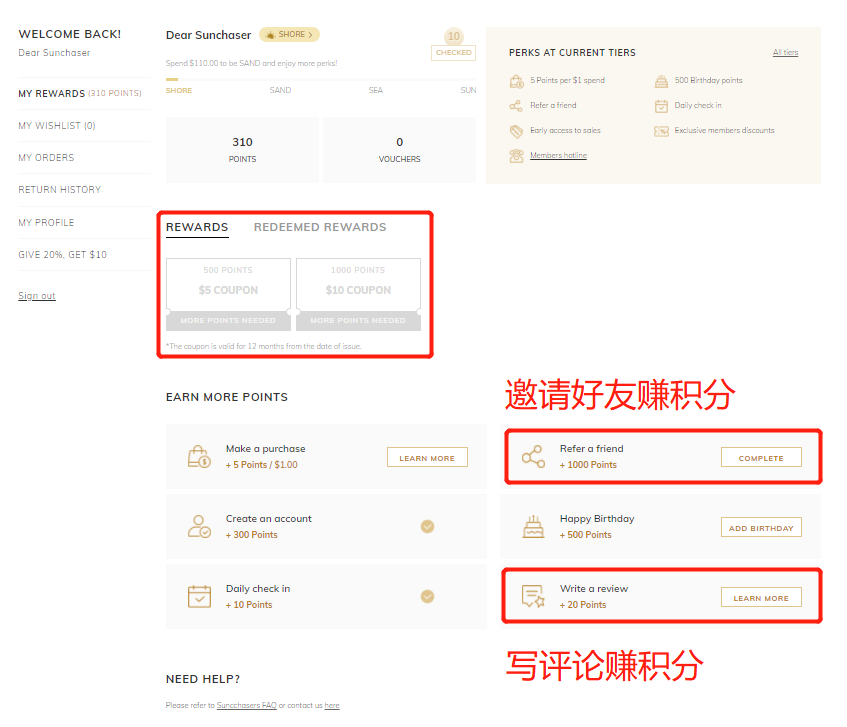Select the telephone icon beside Members hotline
The width and height of the screenshot is (847, 727).
click(519, 156)
